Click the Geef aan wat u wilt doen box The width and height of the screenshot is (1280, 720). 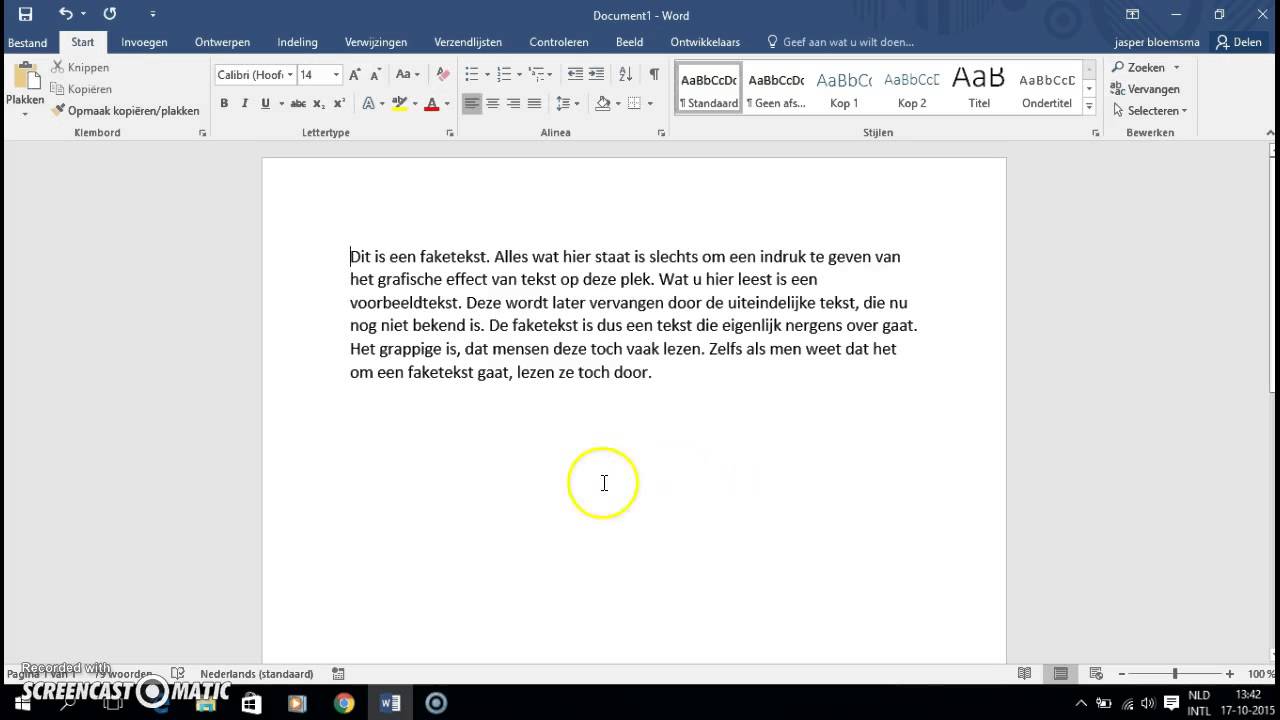pos(840,42)
